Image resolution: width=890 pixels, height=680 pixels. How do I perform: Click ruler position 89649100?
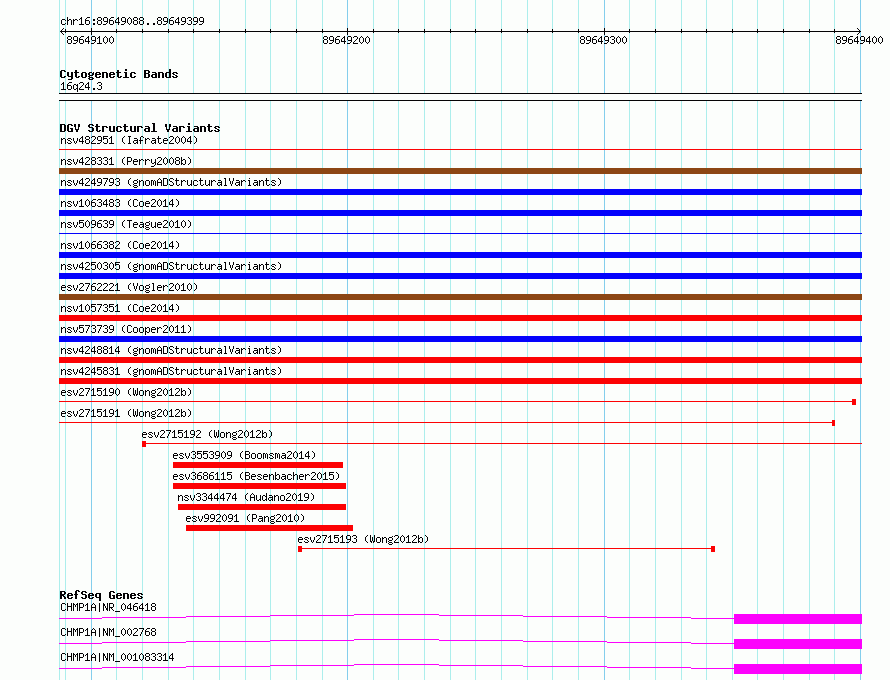coord(90,40)
